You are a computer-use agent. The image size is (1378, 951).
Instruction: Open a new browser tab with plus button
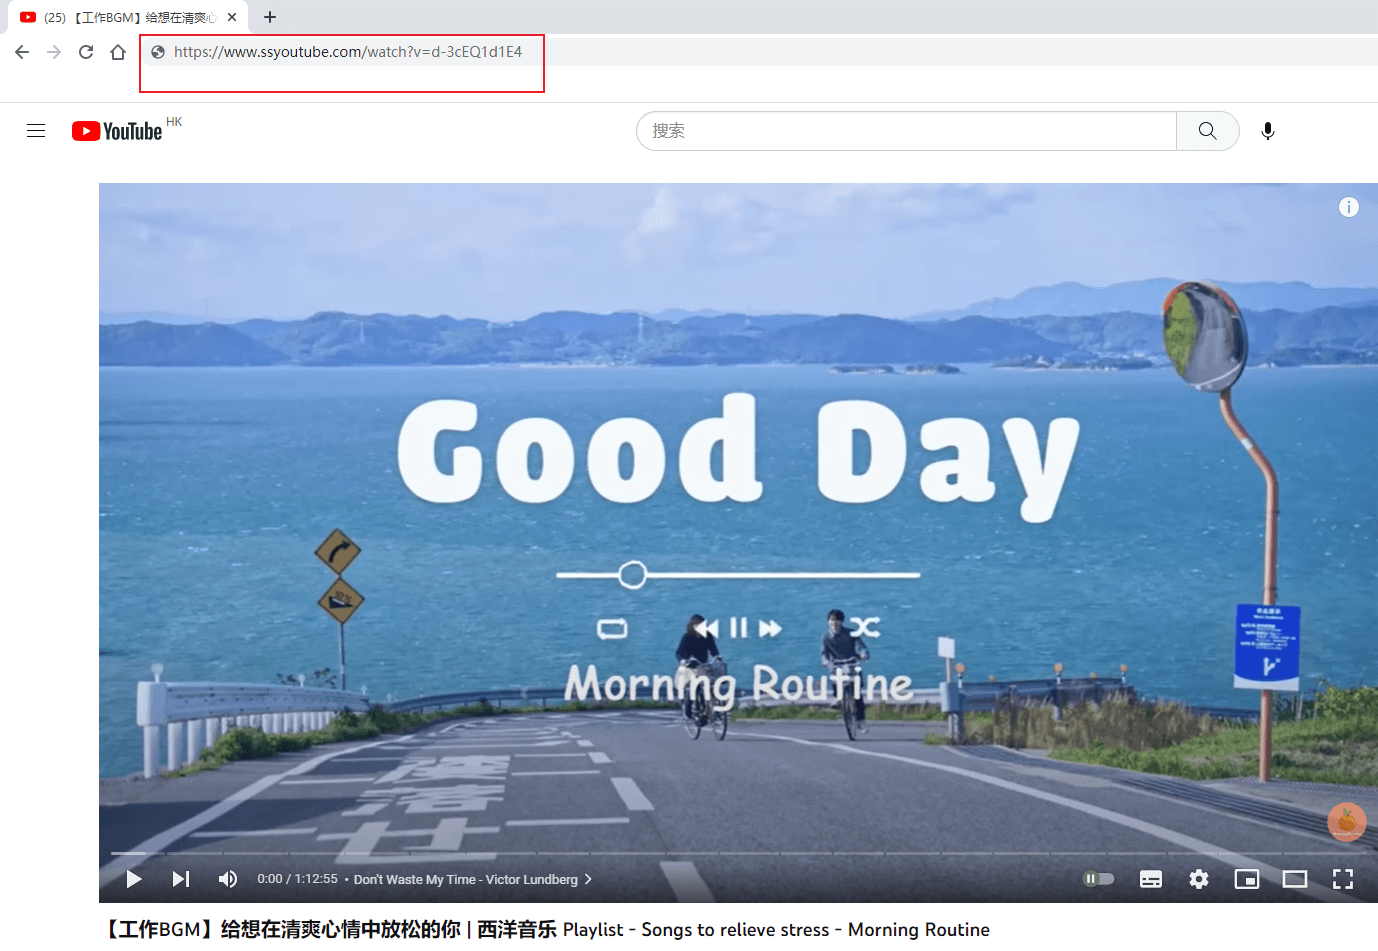tap(270, 17)
